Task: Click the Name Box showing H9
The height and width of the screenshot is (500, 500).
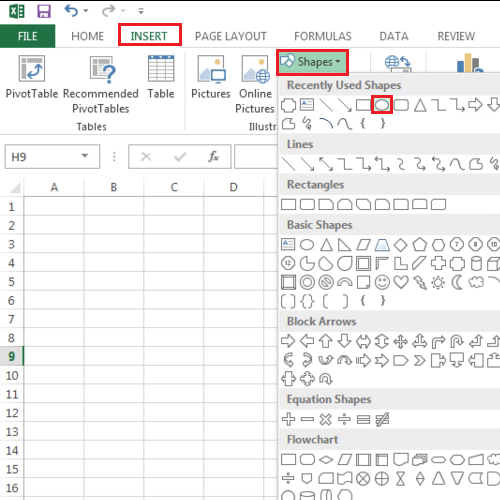Action: [52, 156]
